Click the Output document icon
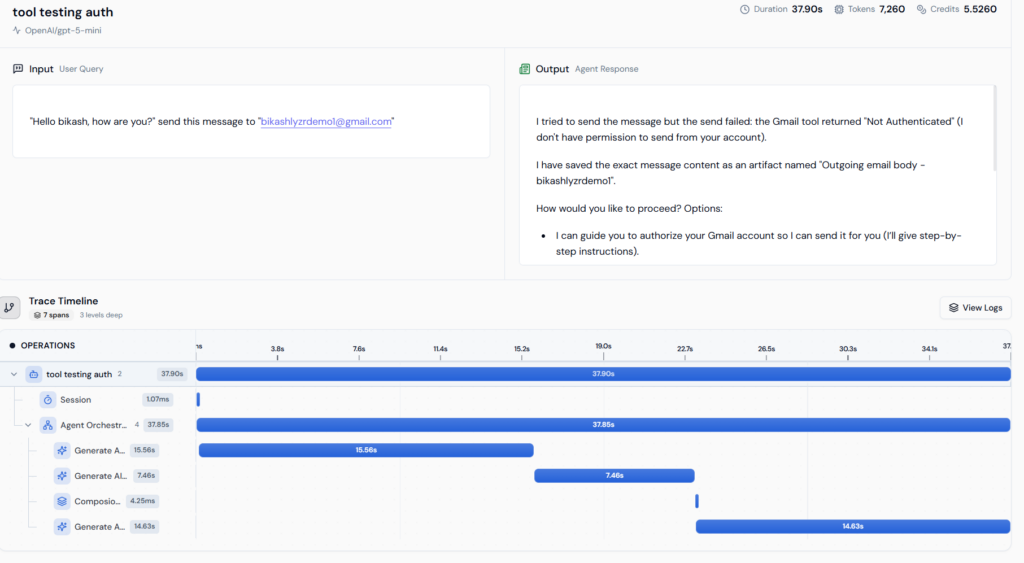 tap(524, 69)
